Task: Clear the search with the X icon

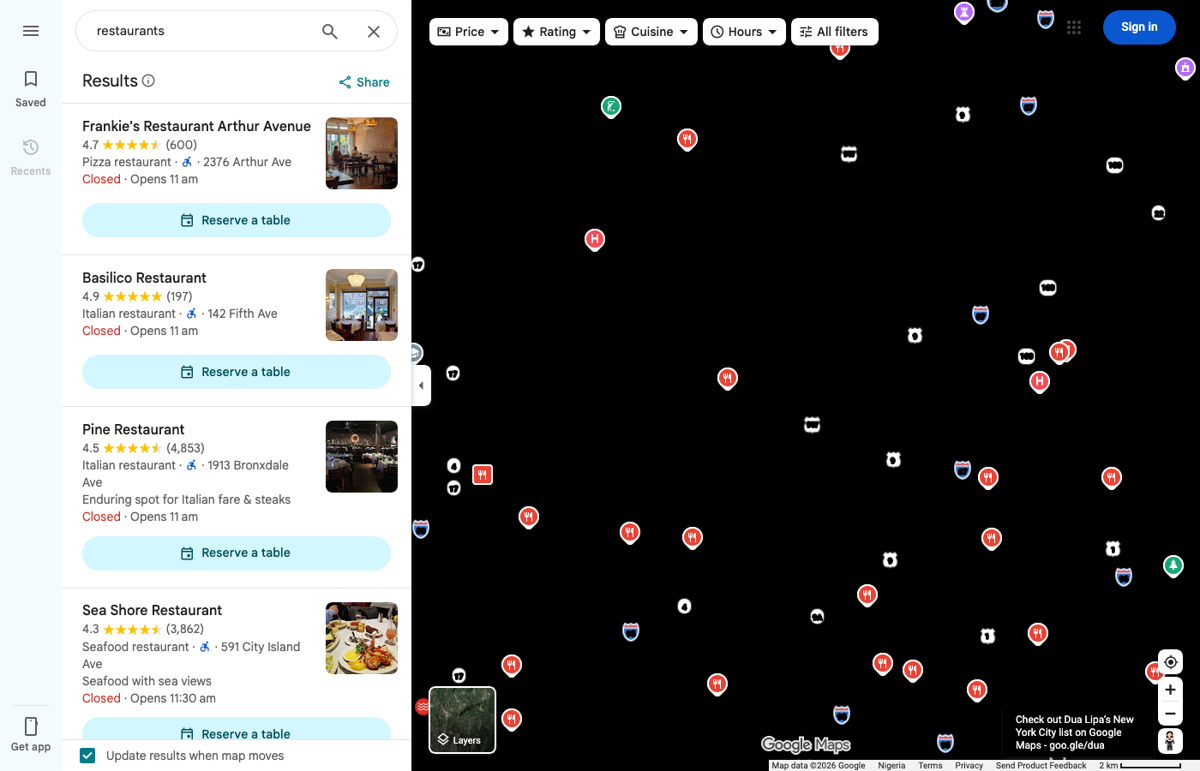Action: pyautogui.click(x=374, y=31)
